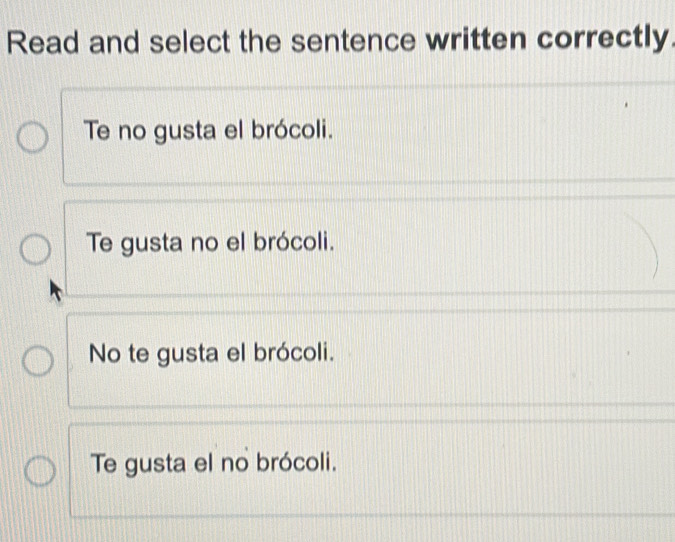Click the word "no" in the fourth answer
The image size is (675, 542).
click(x=236, y=465)
